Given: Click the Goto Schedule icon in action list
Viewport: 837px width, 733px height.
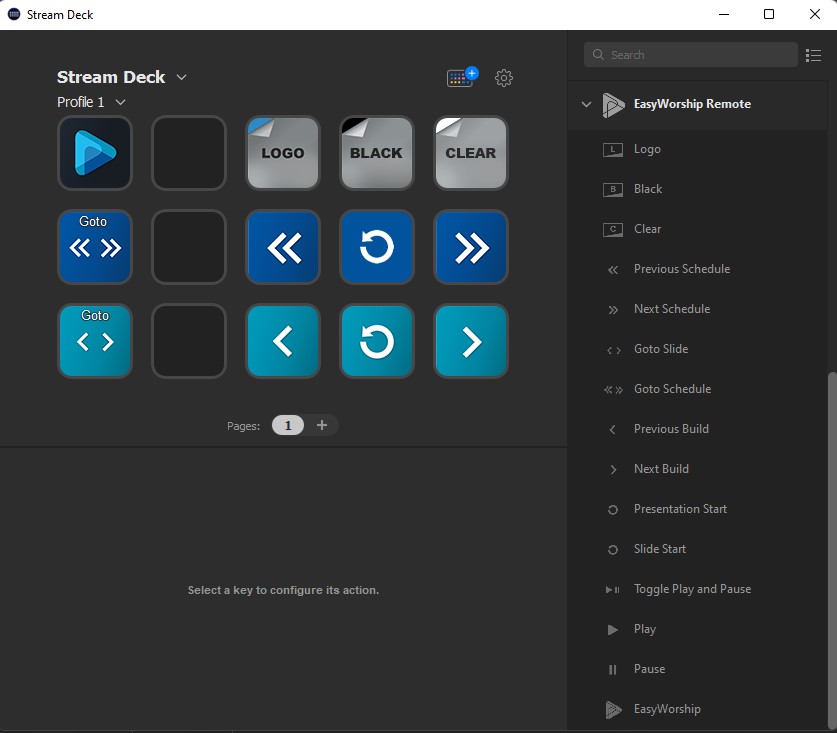Looking at the screenshot, I should [613, 390].
